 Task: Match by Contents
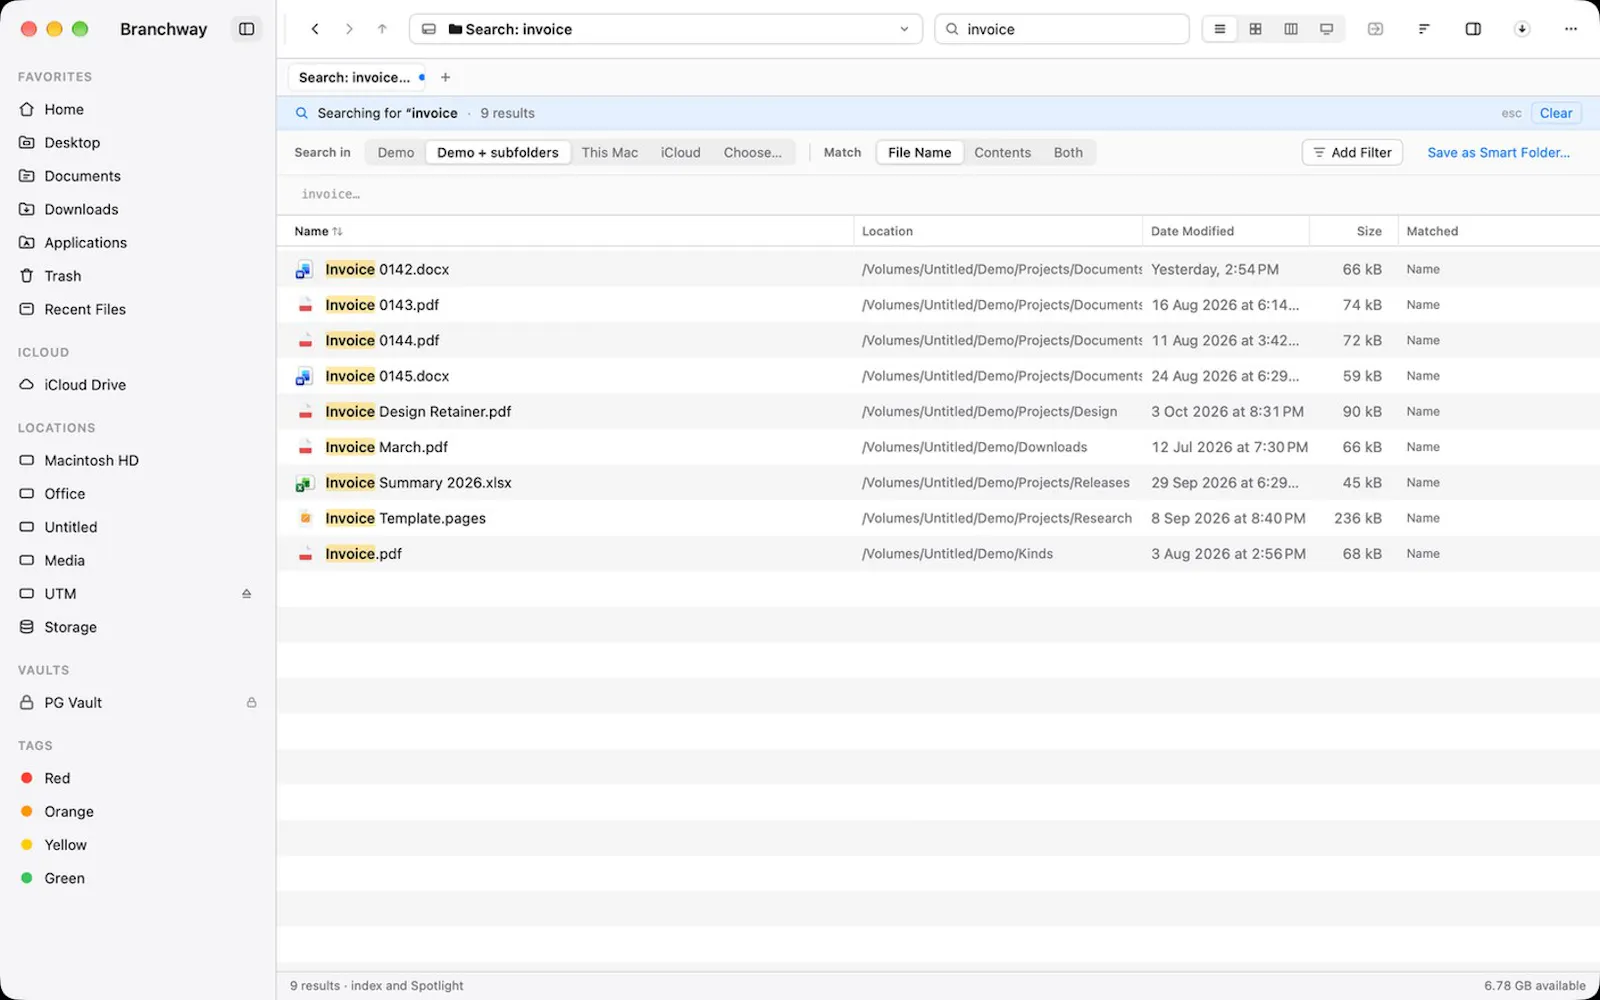[1002, 152]
